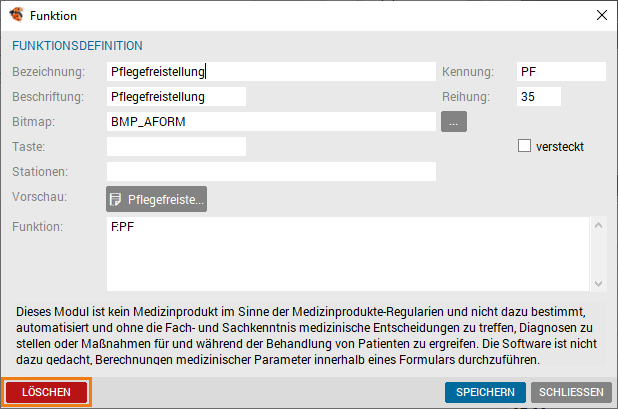Save changes with SPEICHERN button

tap(485, 392)
